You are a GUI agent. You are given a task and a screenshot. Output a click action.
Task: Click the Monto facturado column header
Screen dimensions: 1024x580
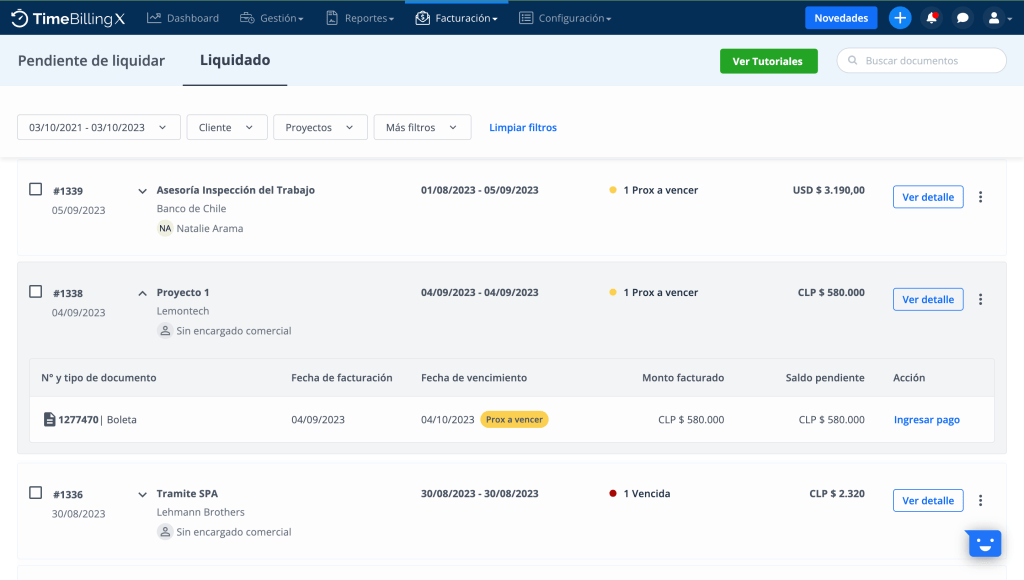click(x=683, y=378)
